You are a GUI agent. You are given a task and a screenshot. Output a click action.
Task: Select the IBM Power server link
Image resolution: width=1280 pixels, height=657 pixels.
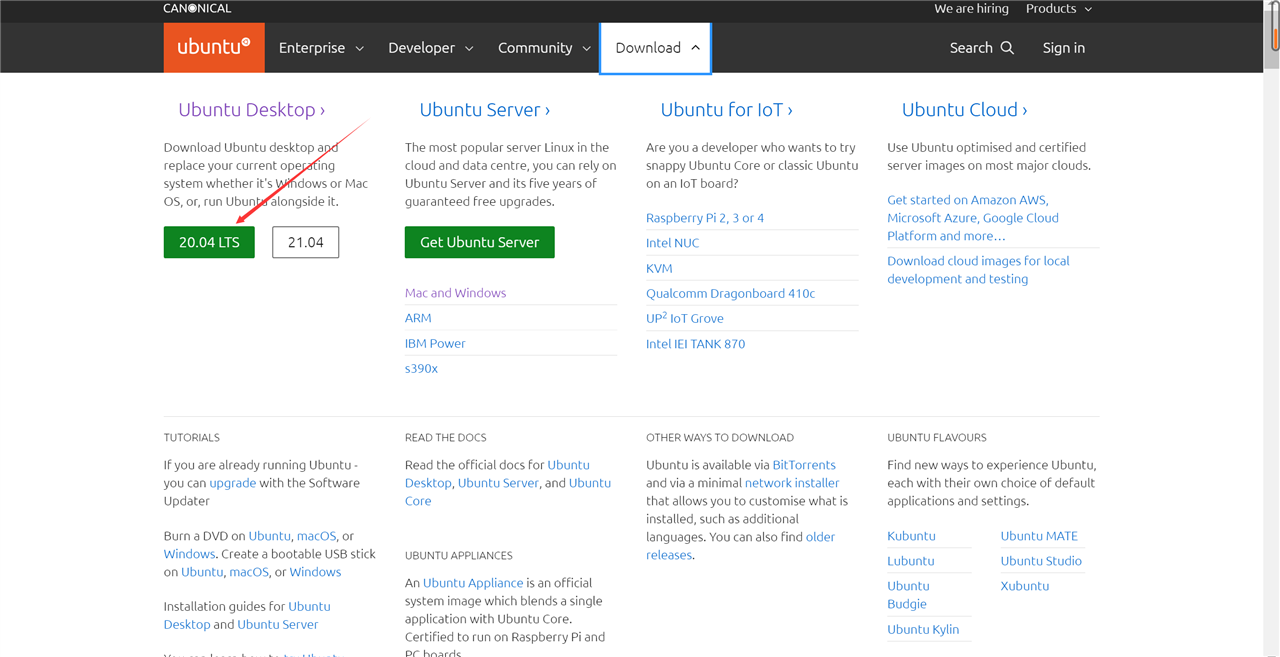[435, 343]
